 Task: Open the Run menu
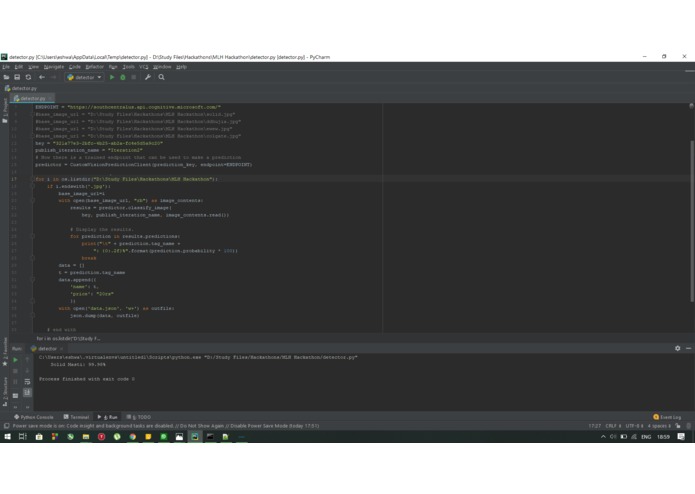click(113, 67)
